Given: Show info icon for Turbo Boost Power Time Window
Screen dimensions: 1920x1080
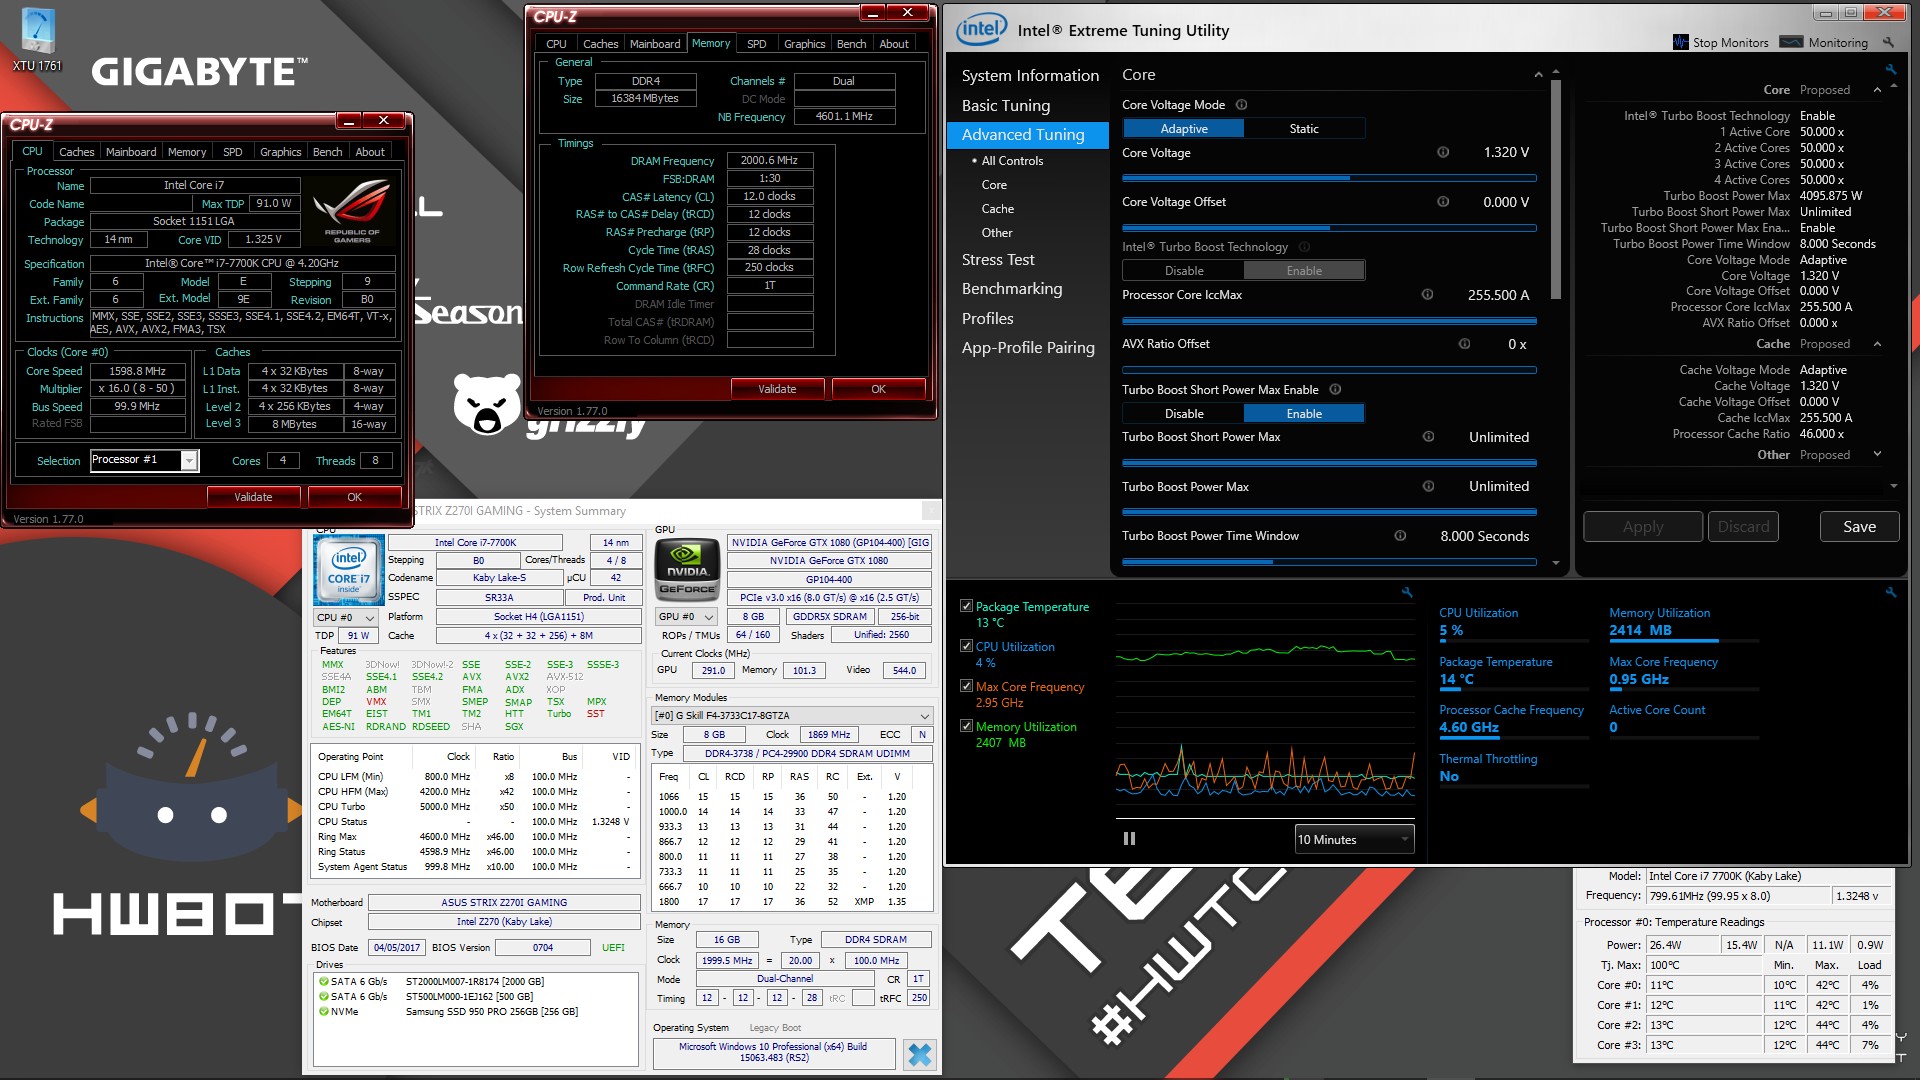Looking at the screenshot, I should pos(1400,536).
